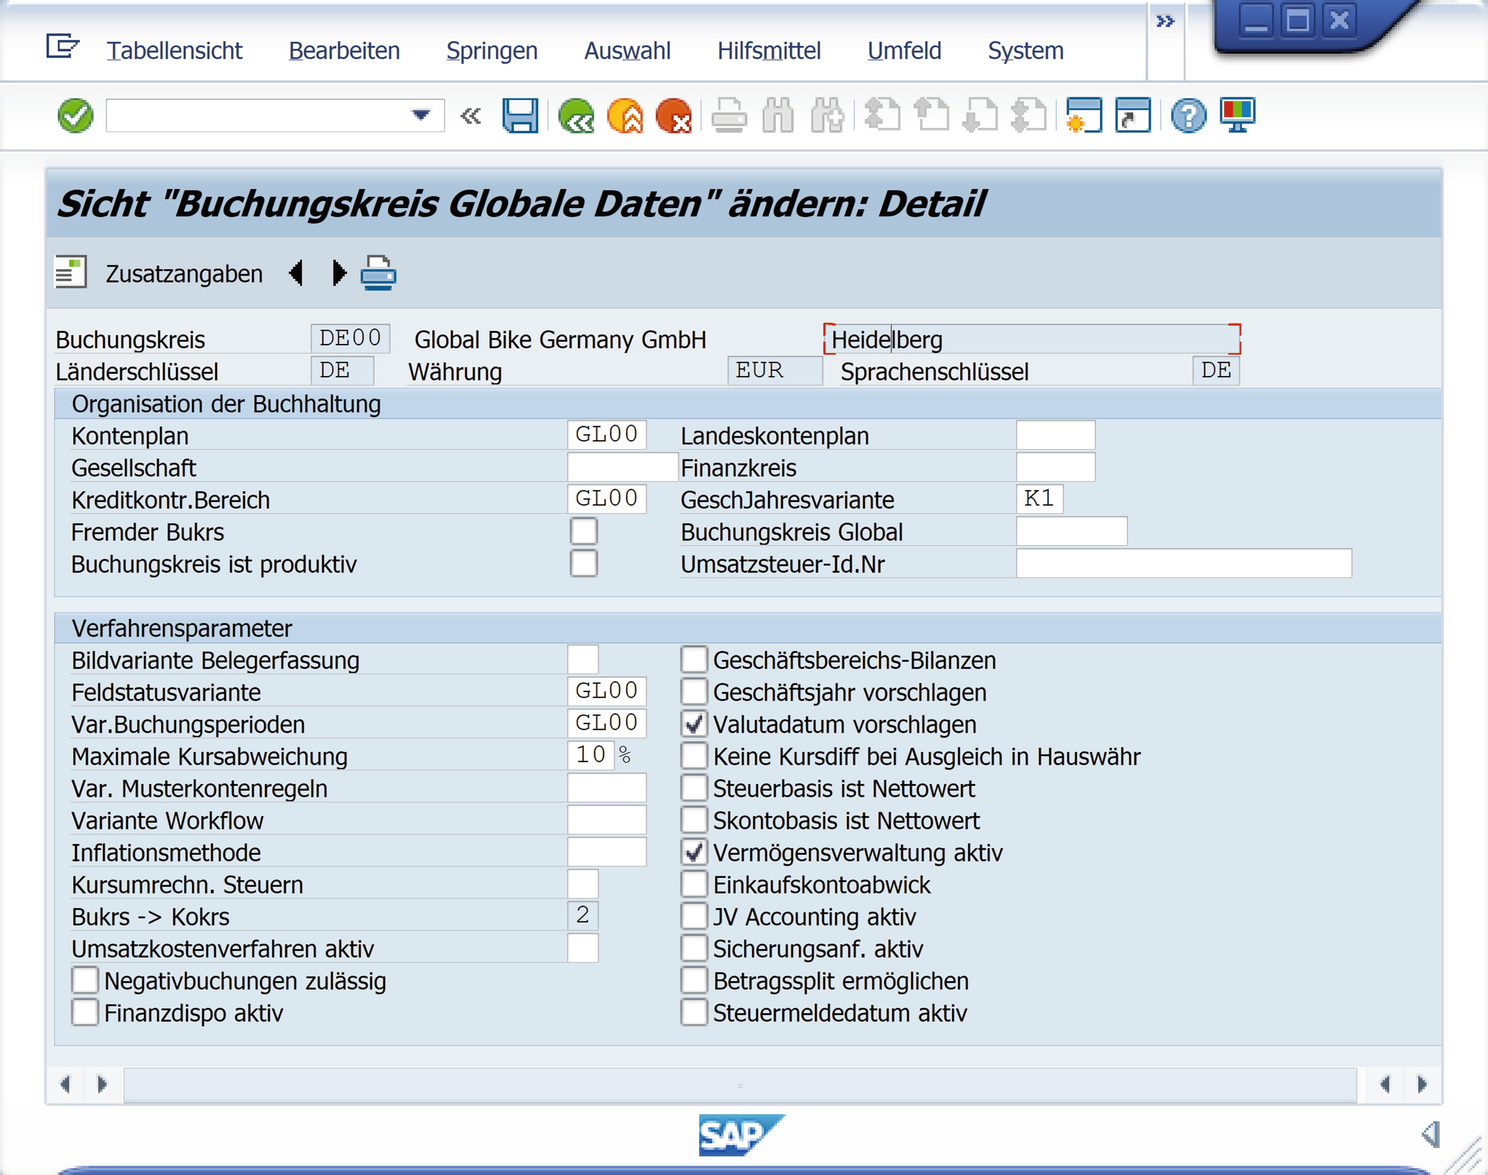The height and width of the screenshot is (1175, 1488).
Task: Click the printer icon in the application toolbar
Action: (x=378, y=273)
